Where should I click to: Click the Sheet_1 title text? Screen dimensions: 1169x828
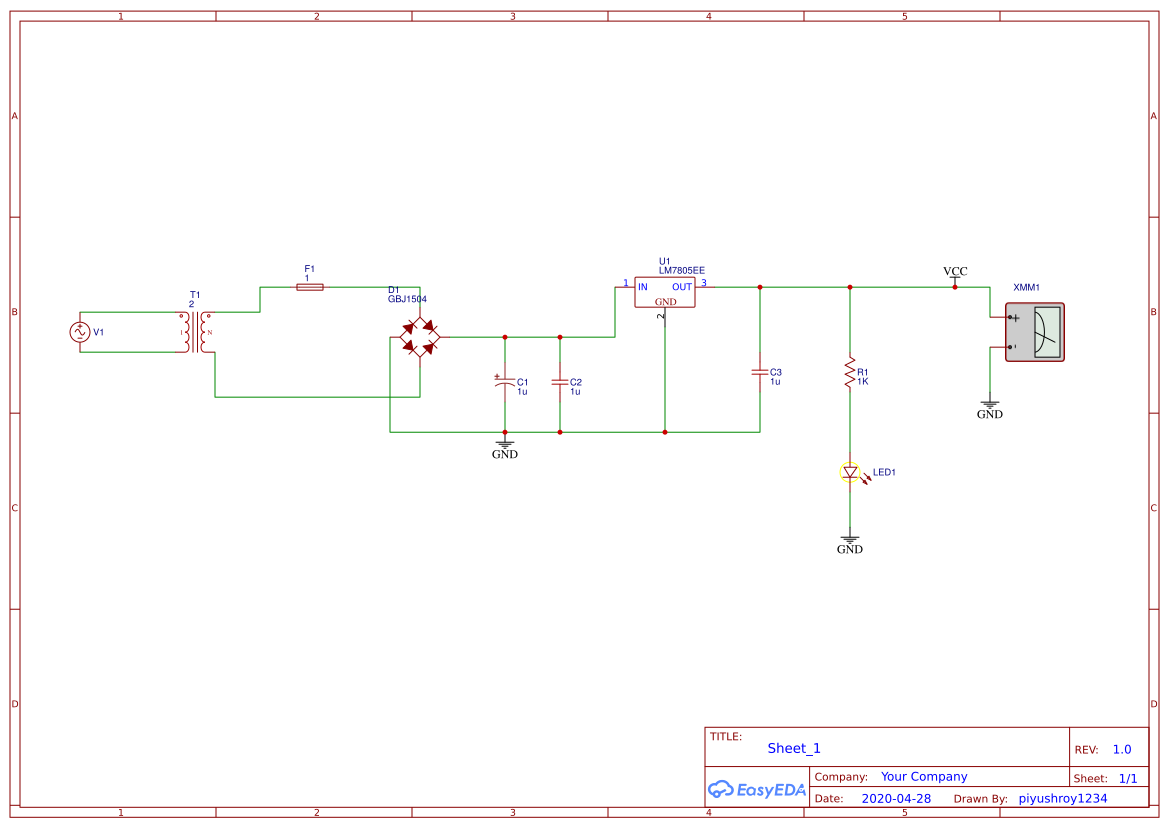tap(793, 747)
